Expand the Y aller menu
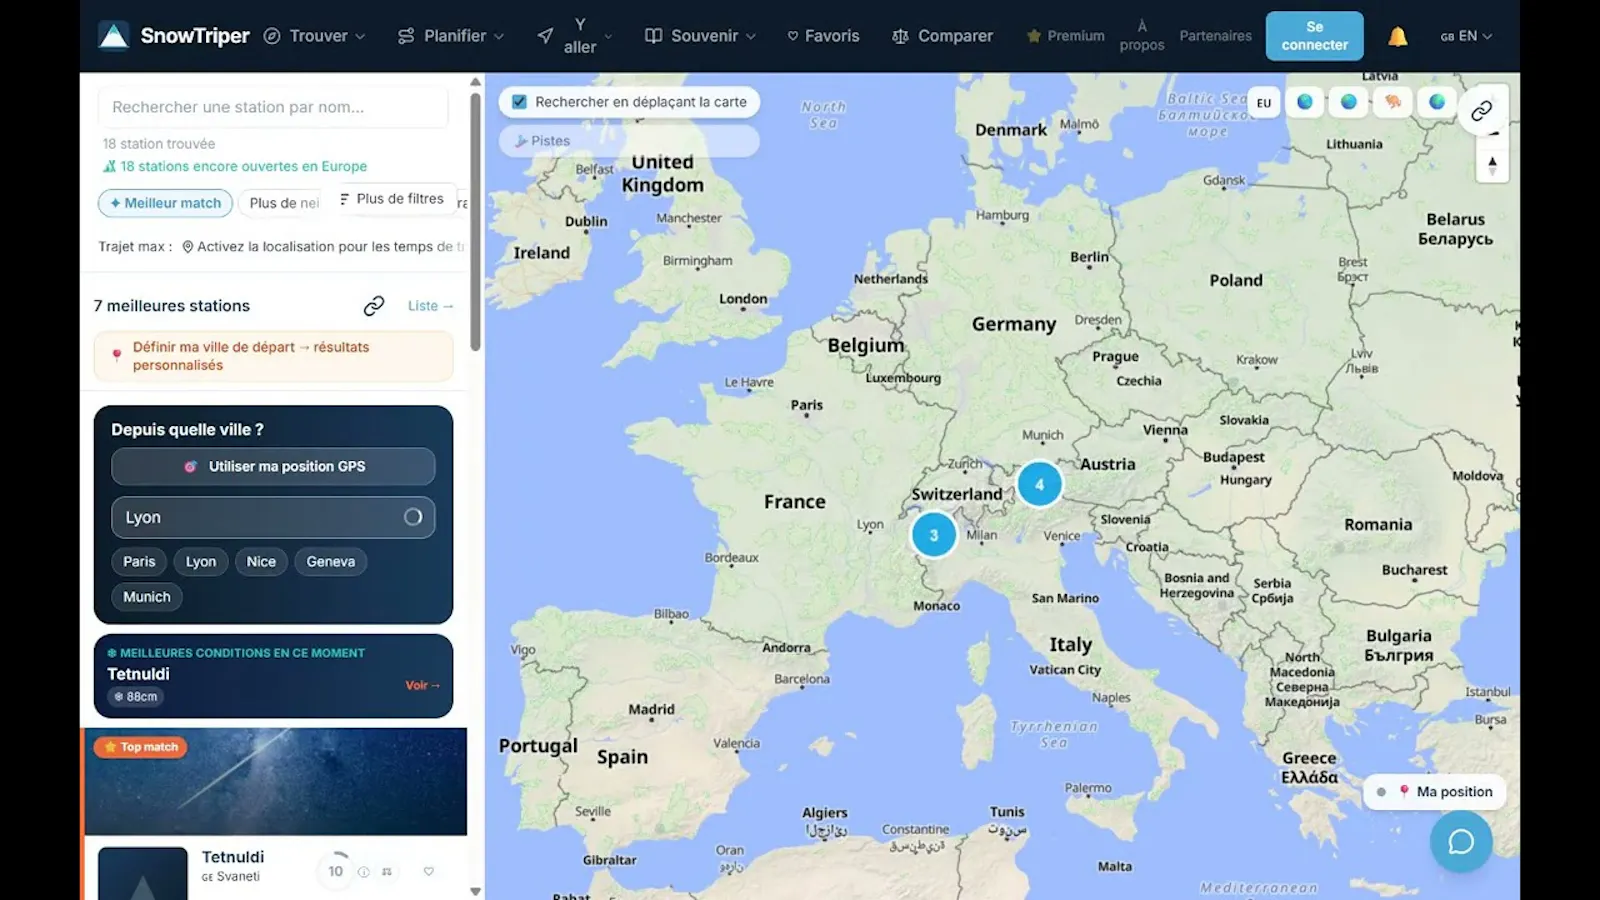This screenshot has height=900, width=1600. (574, 36)
